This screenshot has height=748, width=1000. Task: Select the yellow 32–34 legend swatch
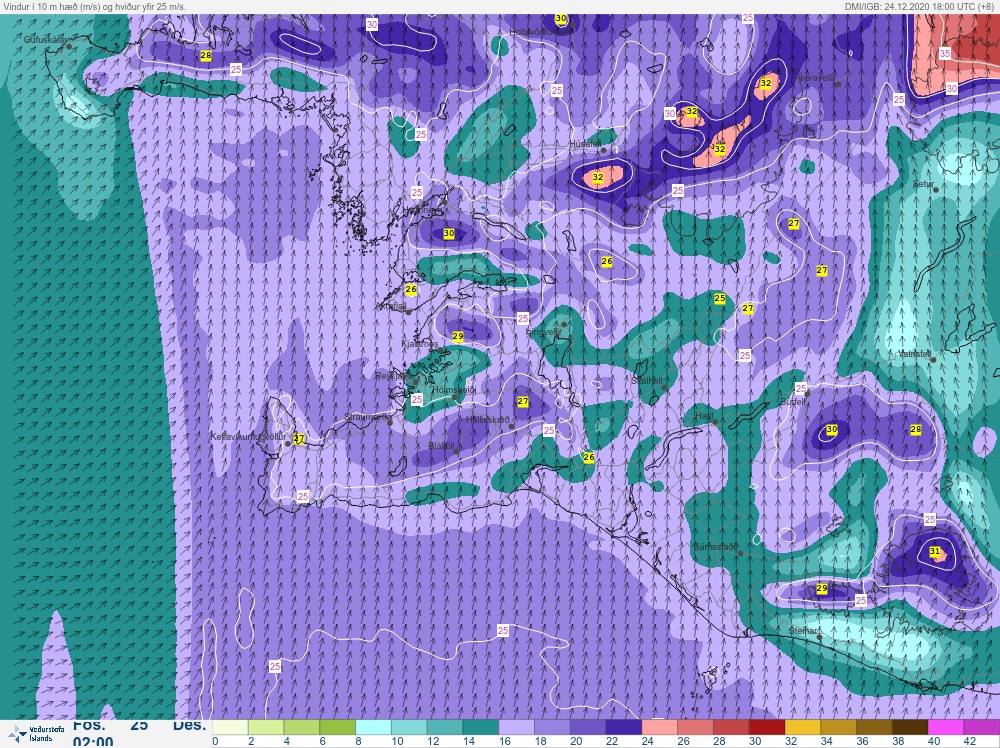pyautogui.click(x=802, y=728)
